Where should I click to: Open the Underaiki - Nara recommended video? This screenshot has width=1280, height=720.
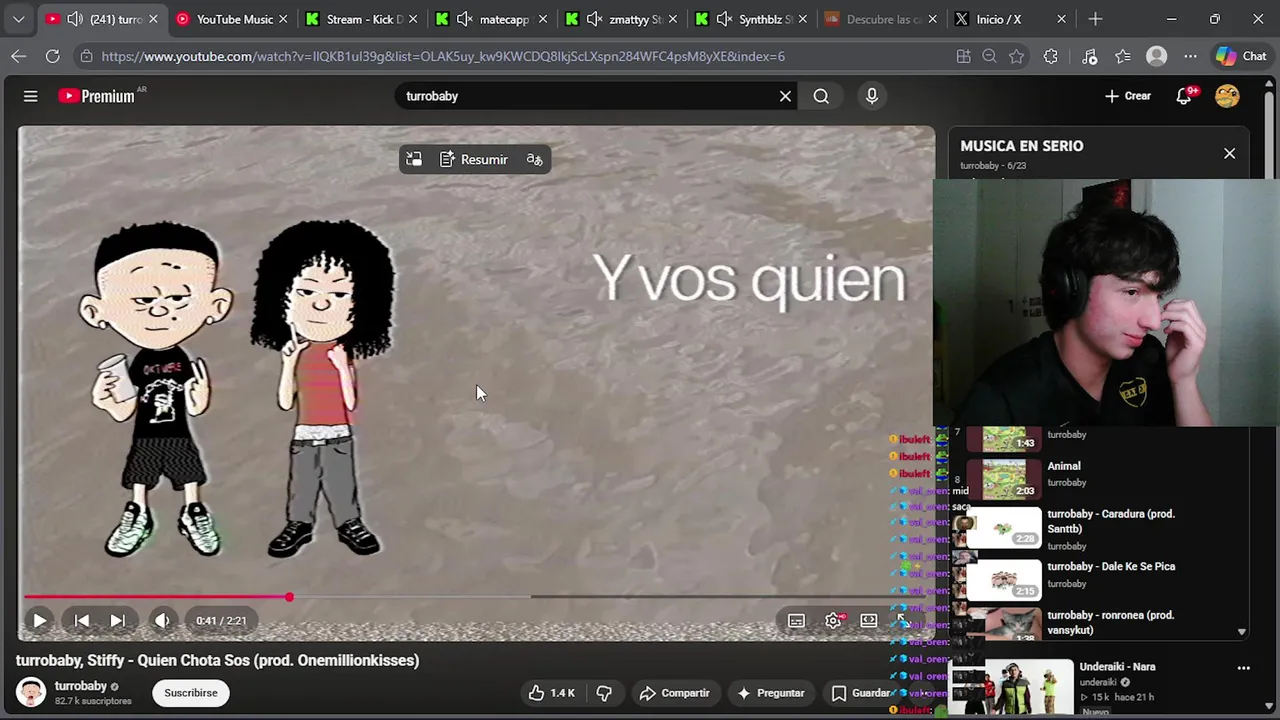(1117, 667)
